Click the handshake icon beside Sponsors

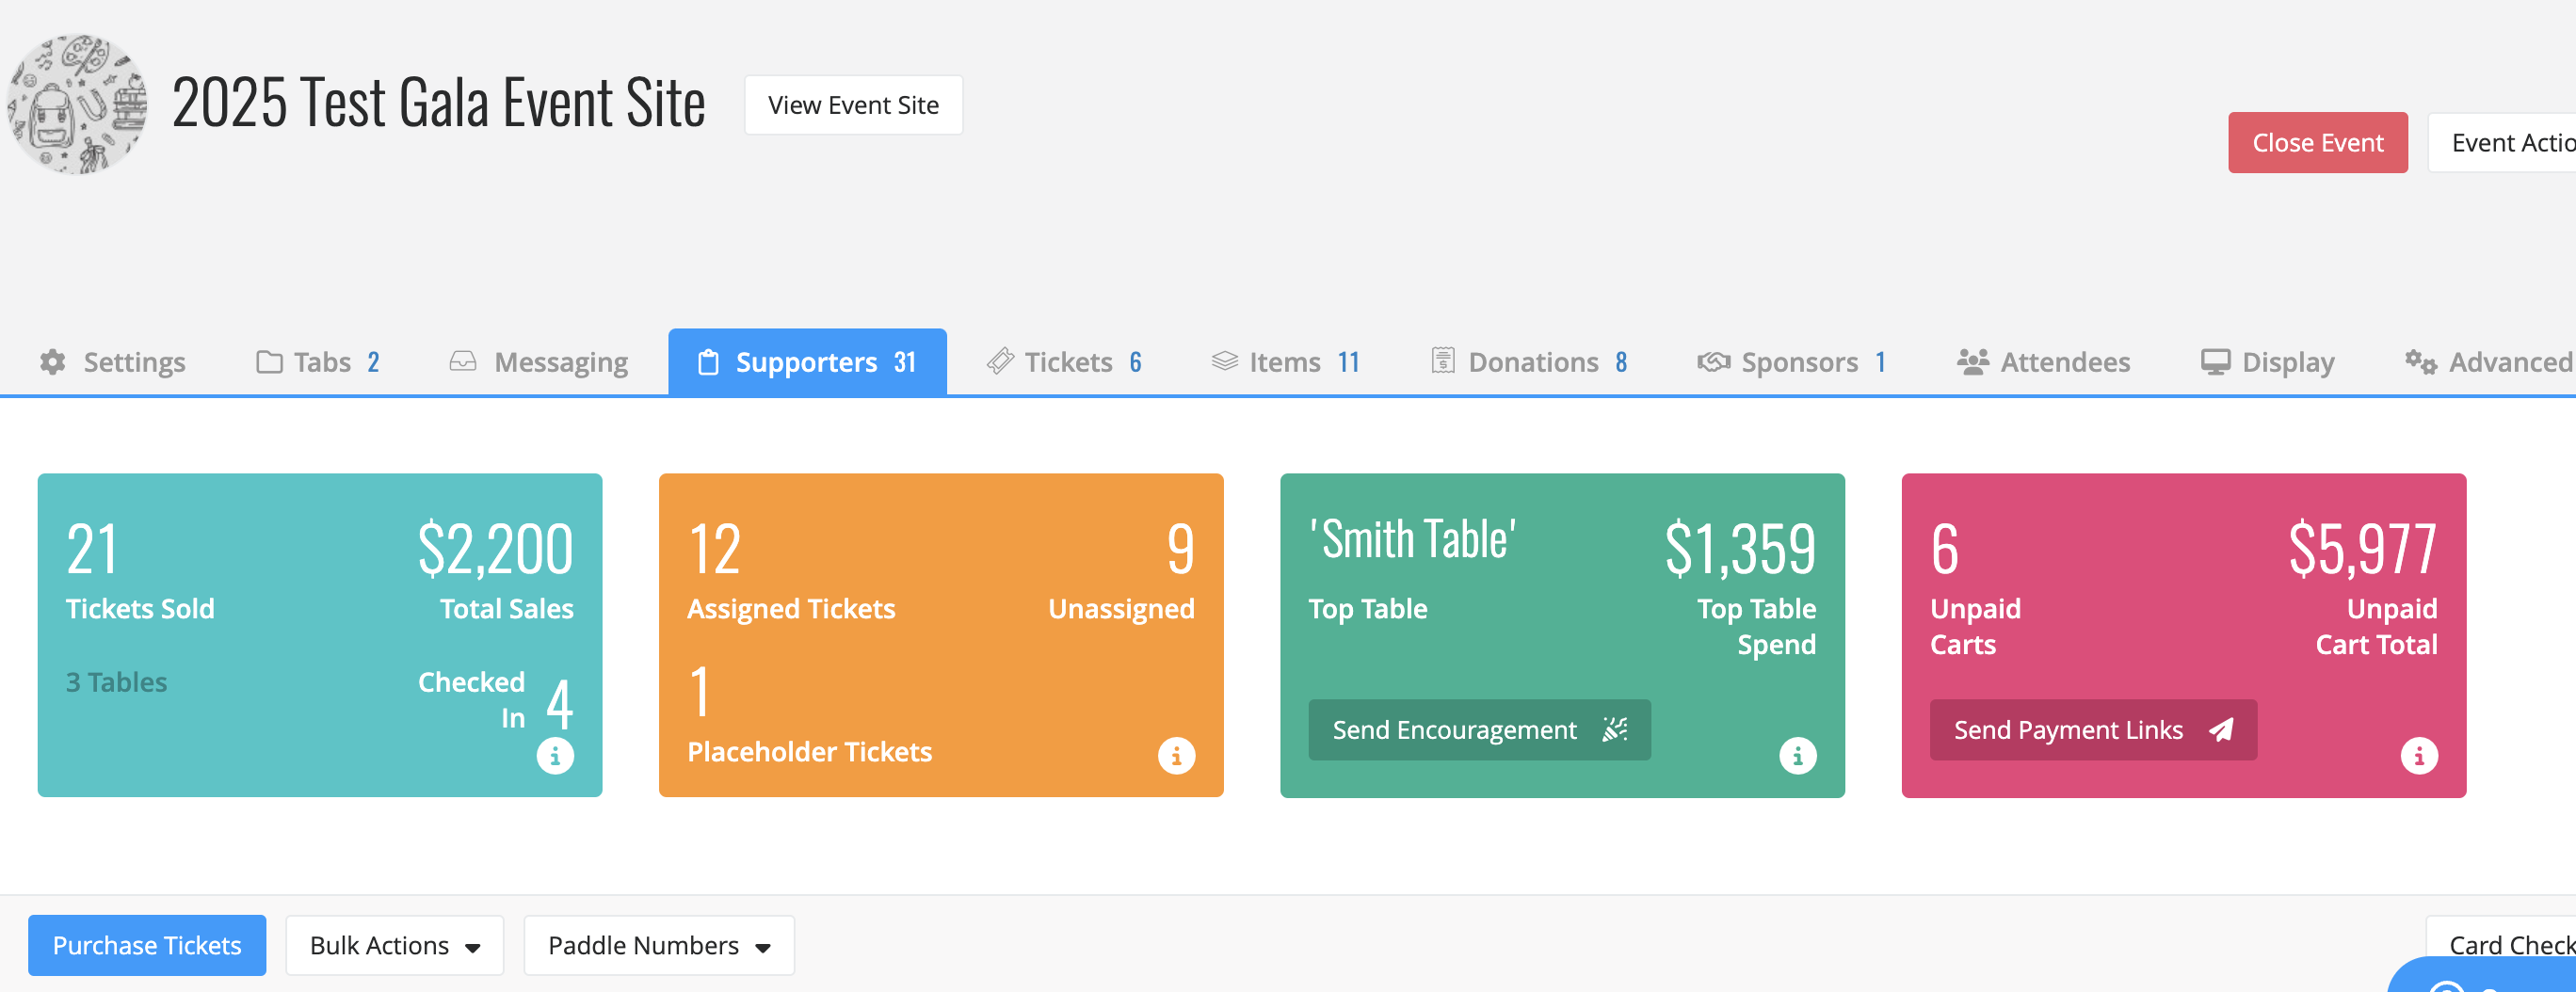1713,362
